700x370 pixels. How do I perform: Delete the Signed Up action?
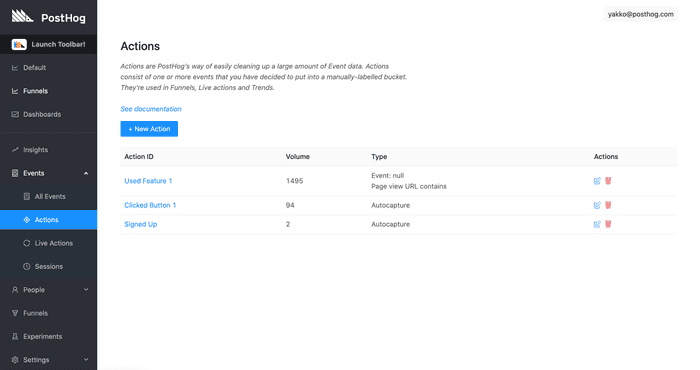(608, 224)
